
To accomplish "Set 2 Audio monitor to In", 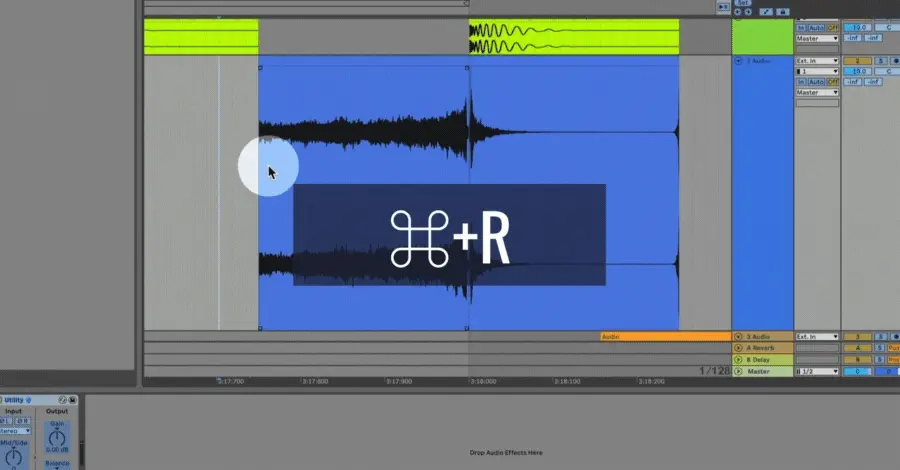I will pos(801,82).
